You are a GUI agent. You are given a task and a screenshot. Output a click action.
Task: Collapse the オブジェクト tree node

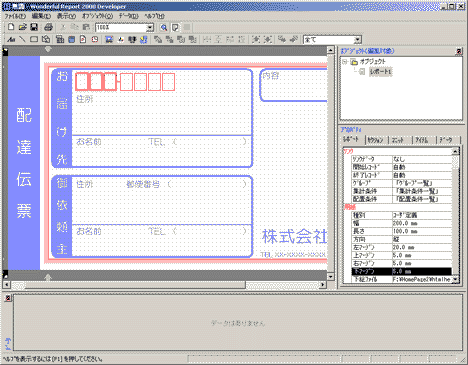(345, 62)
